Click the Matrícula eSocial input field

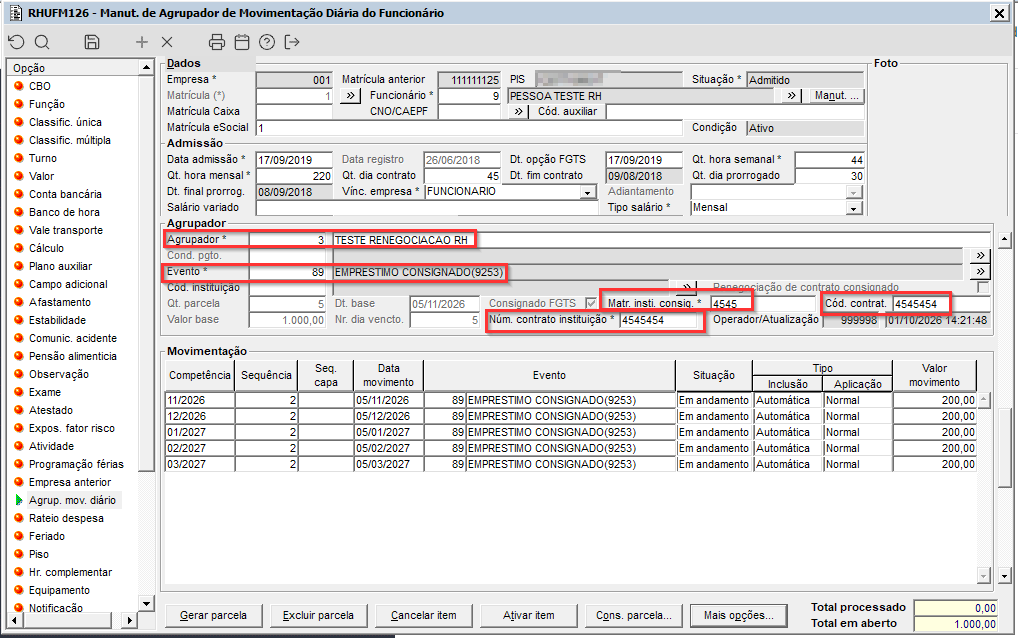(x=469, y=128)
